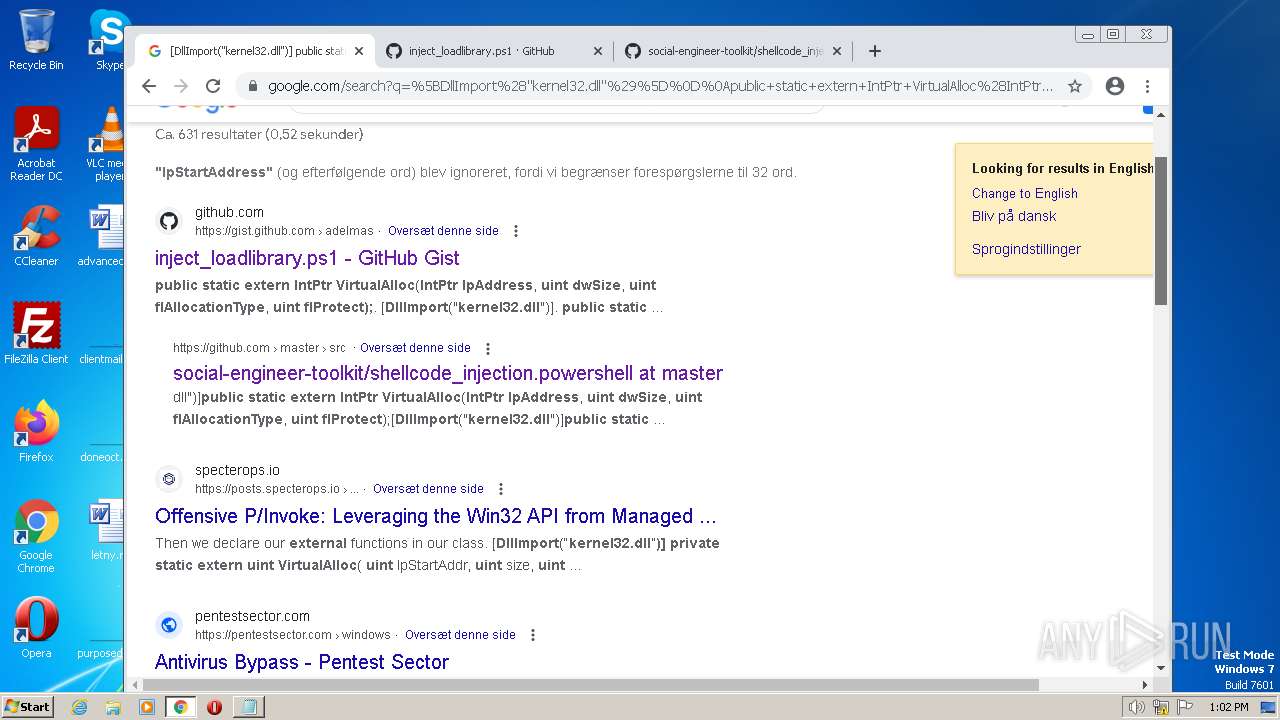Open the volume control in system tray
The image size is (1280, 720).
pos(1137,707)
